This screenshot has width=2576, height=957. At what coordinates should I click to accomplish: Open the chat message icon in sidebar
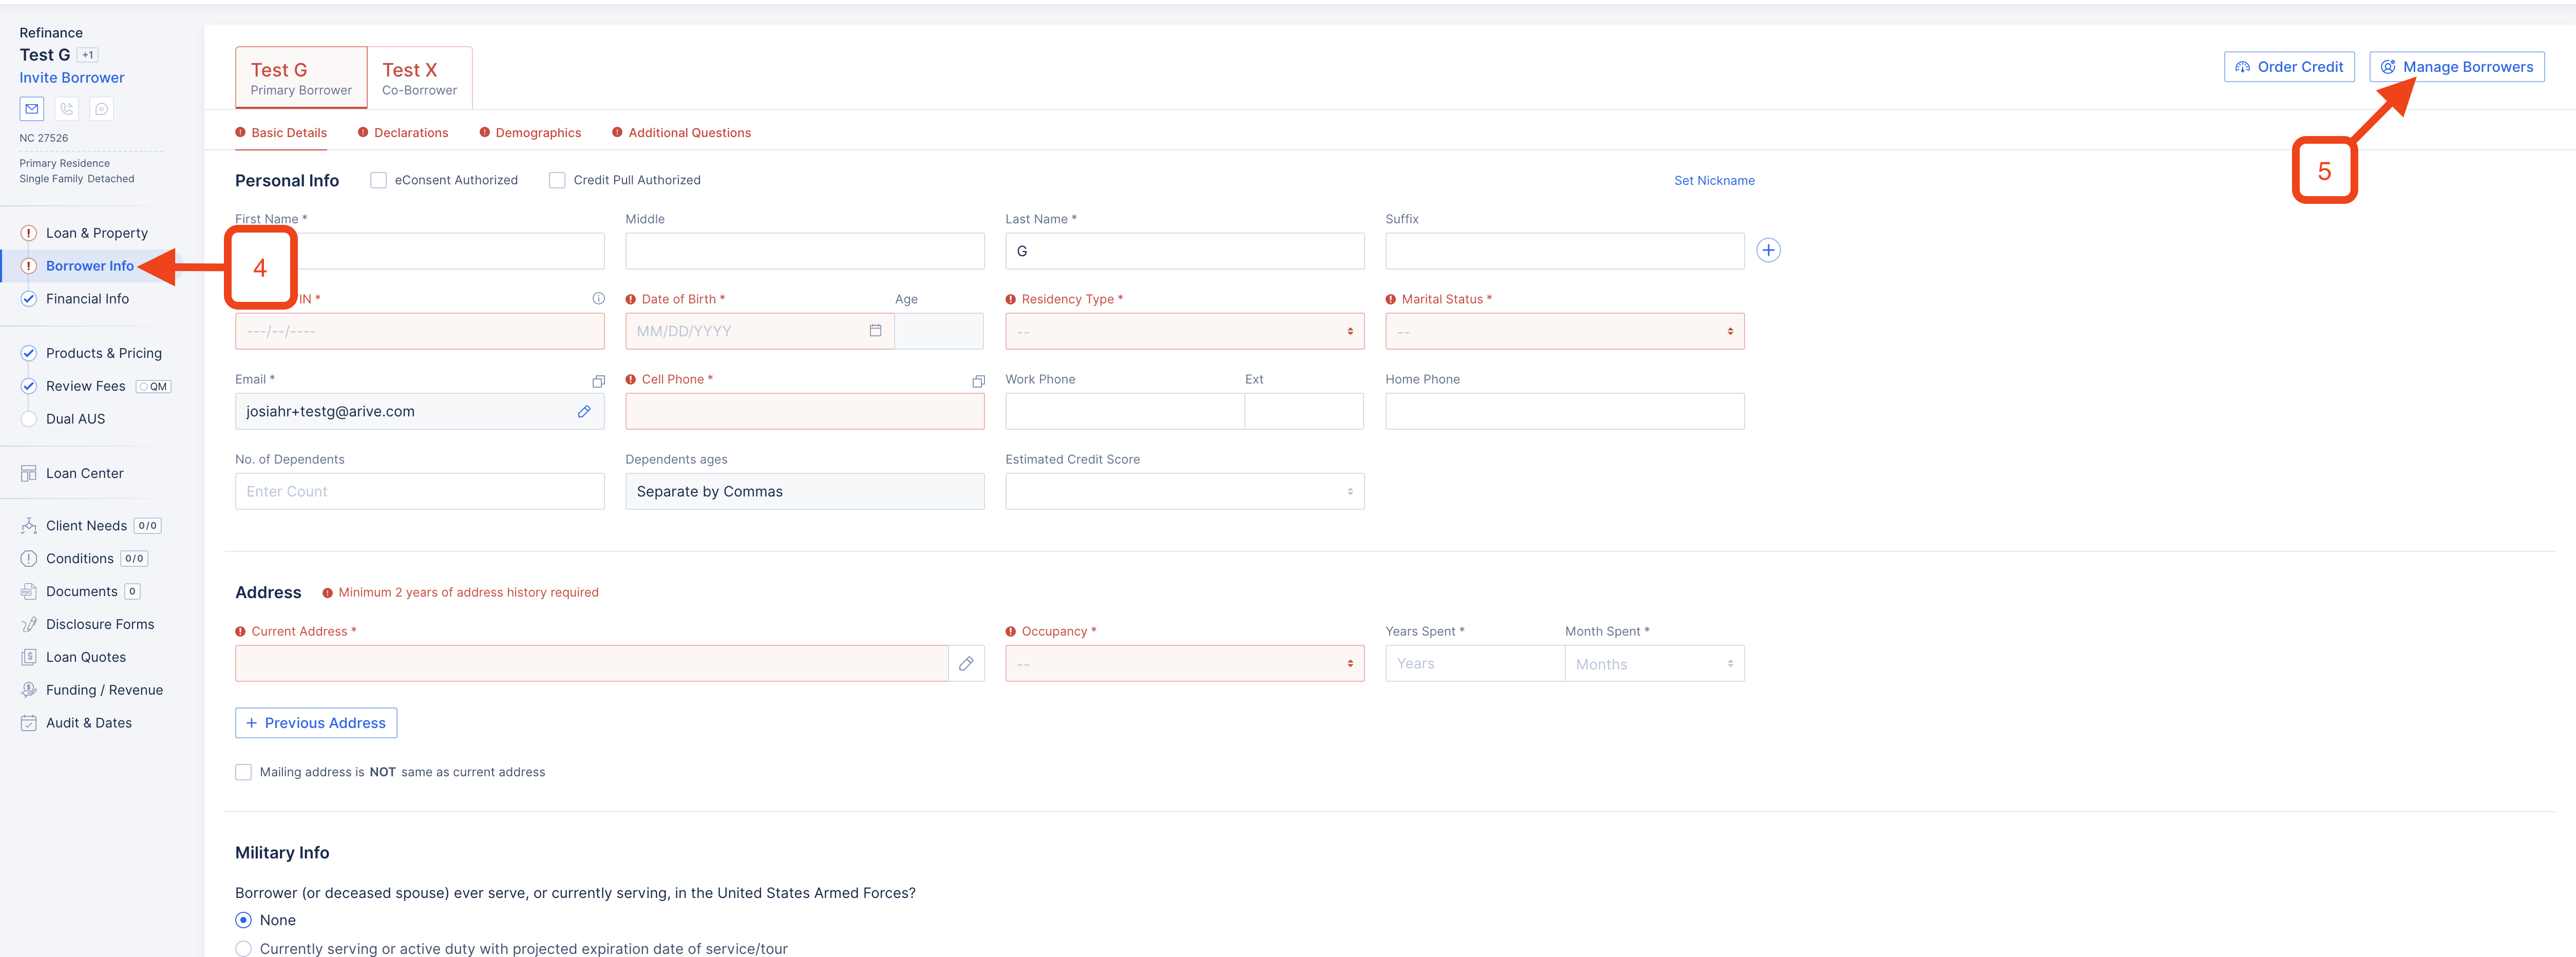pyautogui.click(x=101, y=109)
